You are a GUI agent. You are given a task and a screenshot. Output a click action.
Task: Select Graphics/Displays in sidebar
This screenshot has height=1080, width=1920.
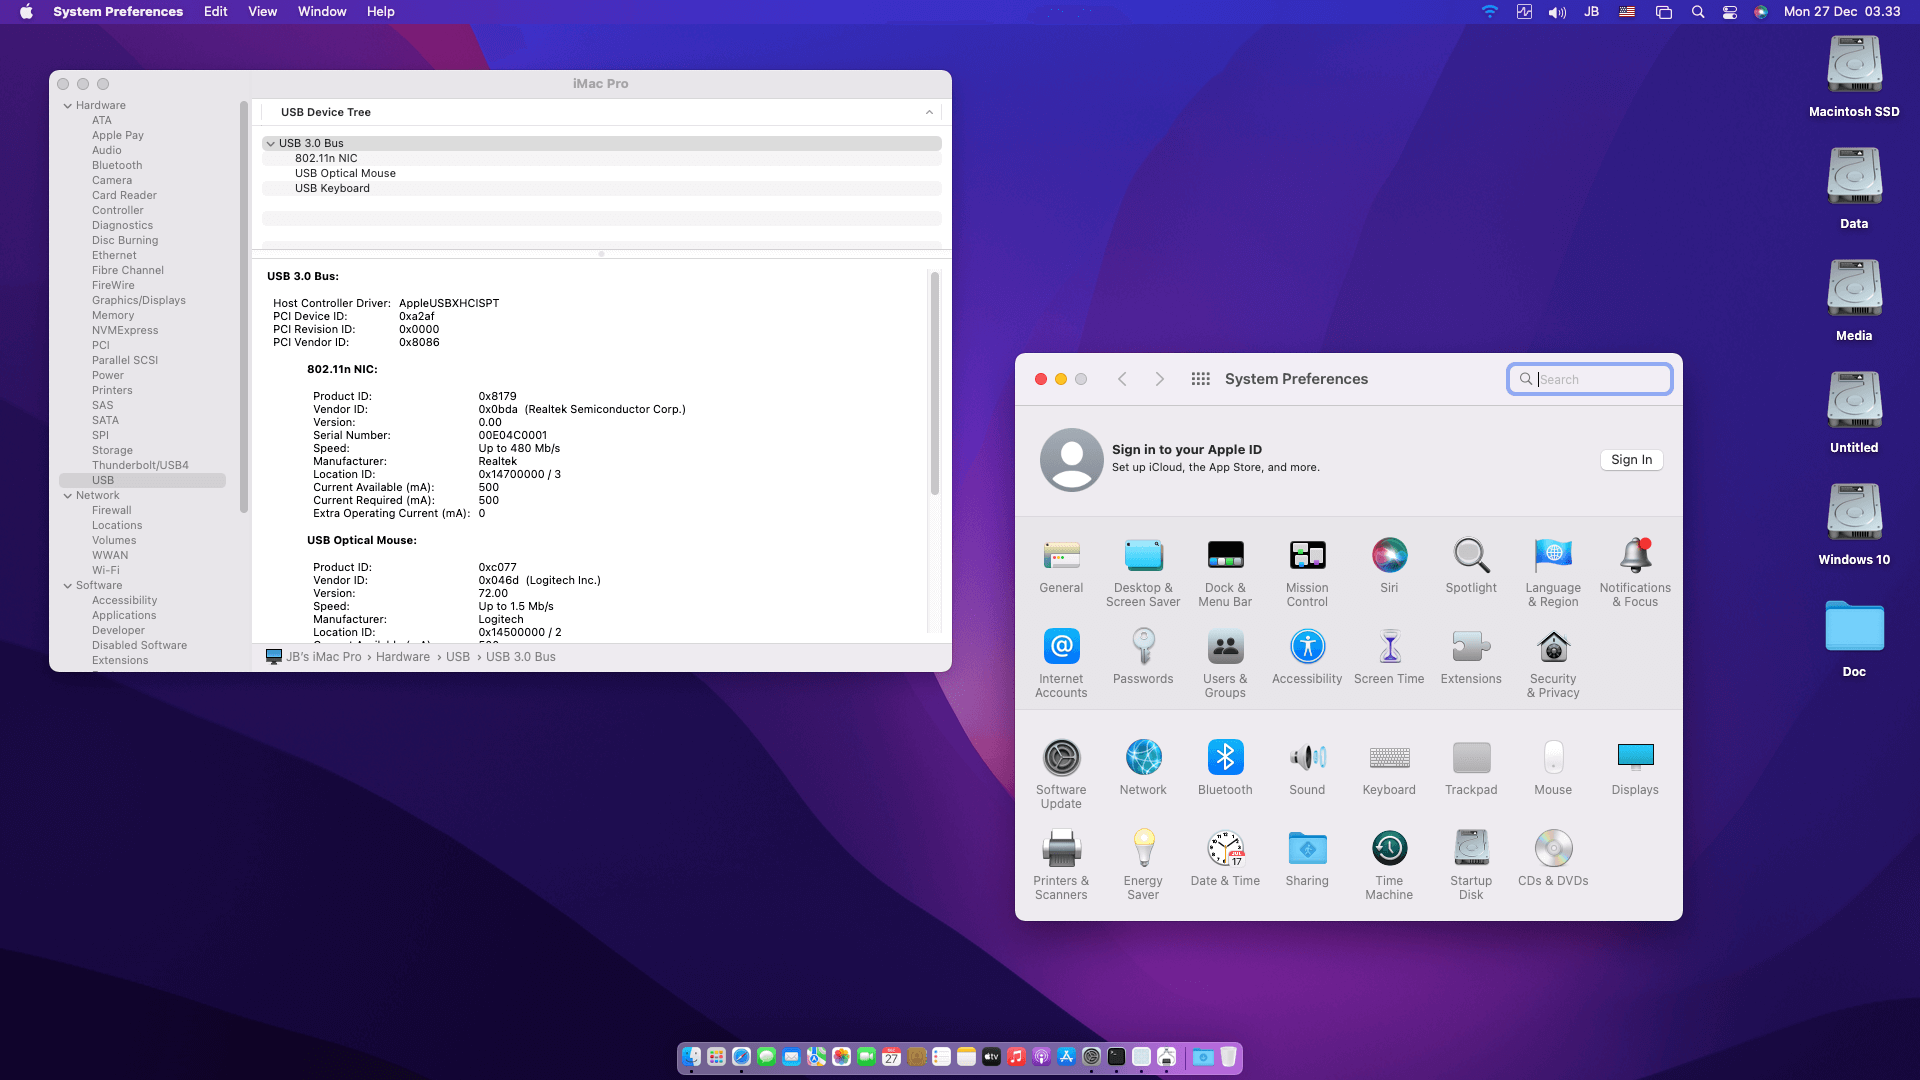pyautogui.click(x=139, y=301)
